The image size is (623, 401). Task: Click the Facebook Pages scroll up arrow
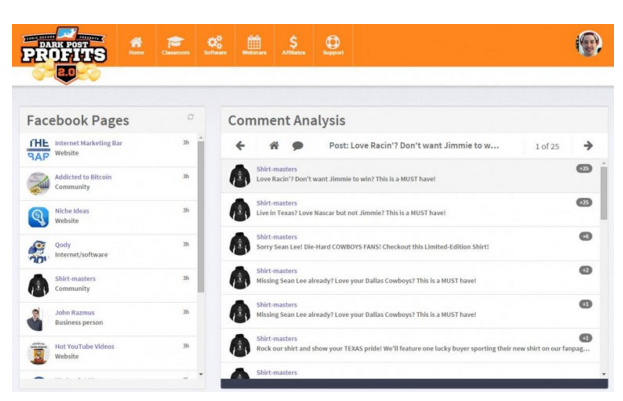(201, 138)
